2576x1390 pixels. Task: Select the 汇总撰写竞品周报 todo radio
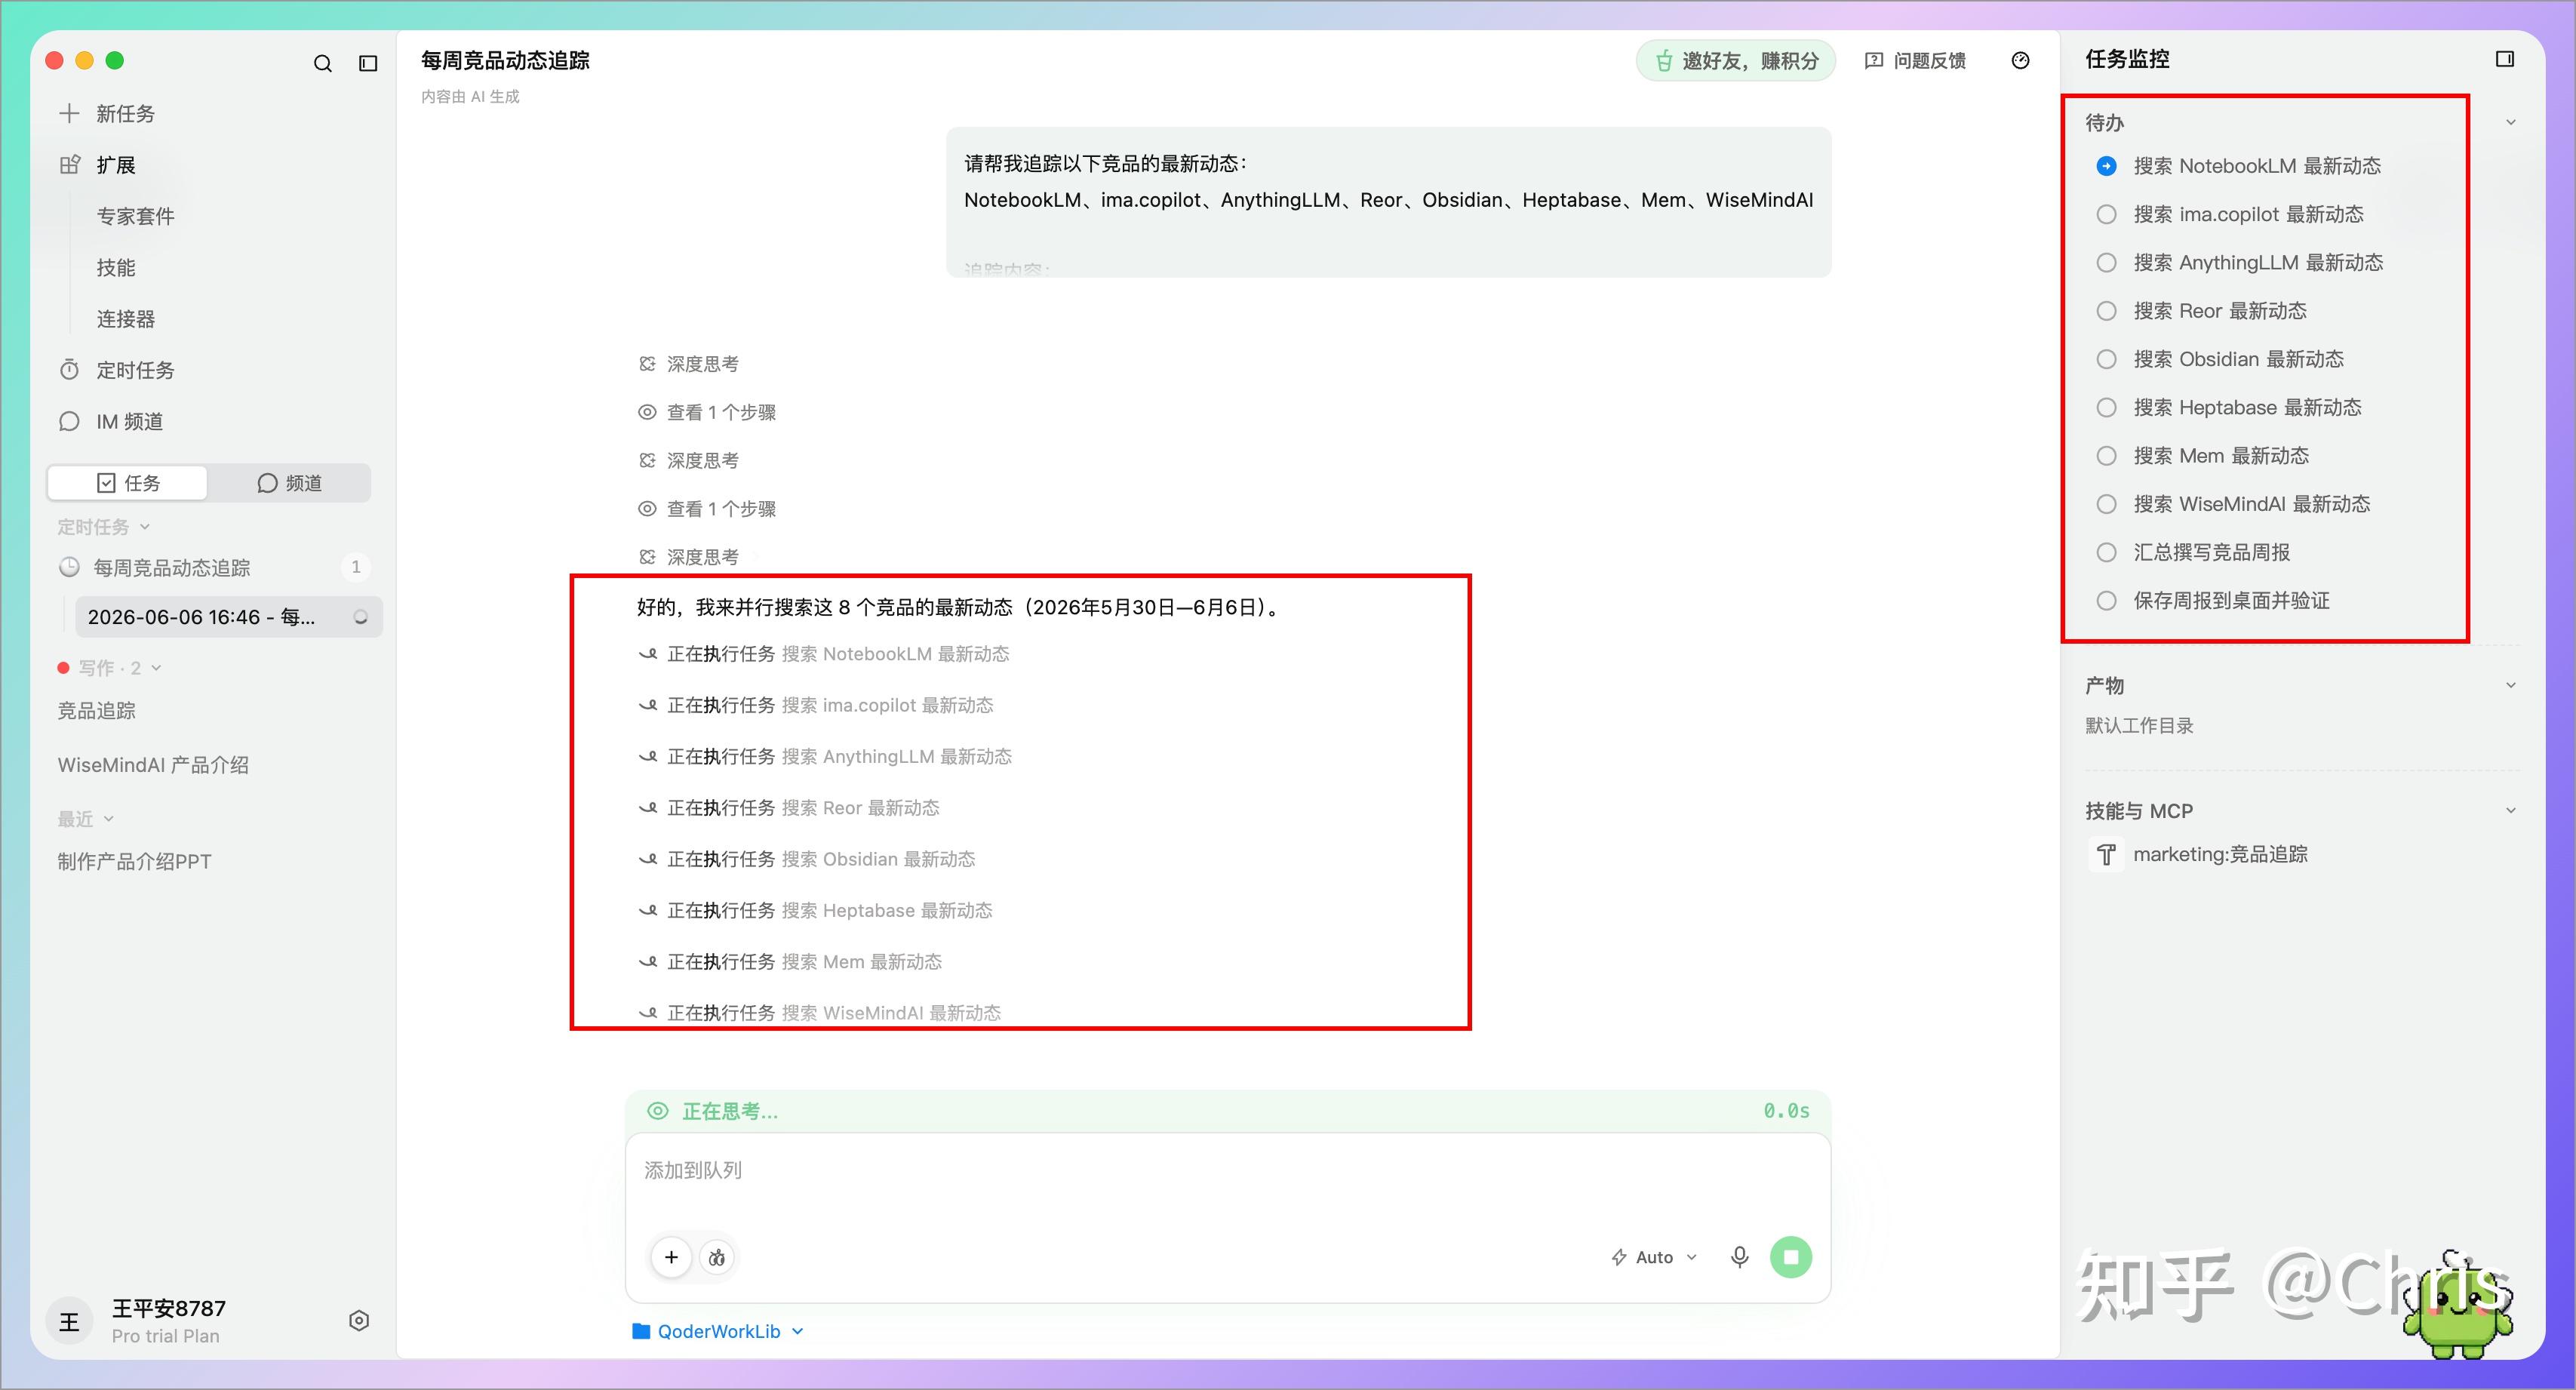[x=2106, y=552]
